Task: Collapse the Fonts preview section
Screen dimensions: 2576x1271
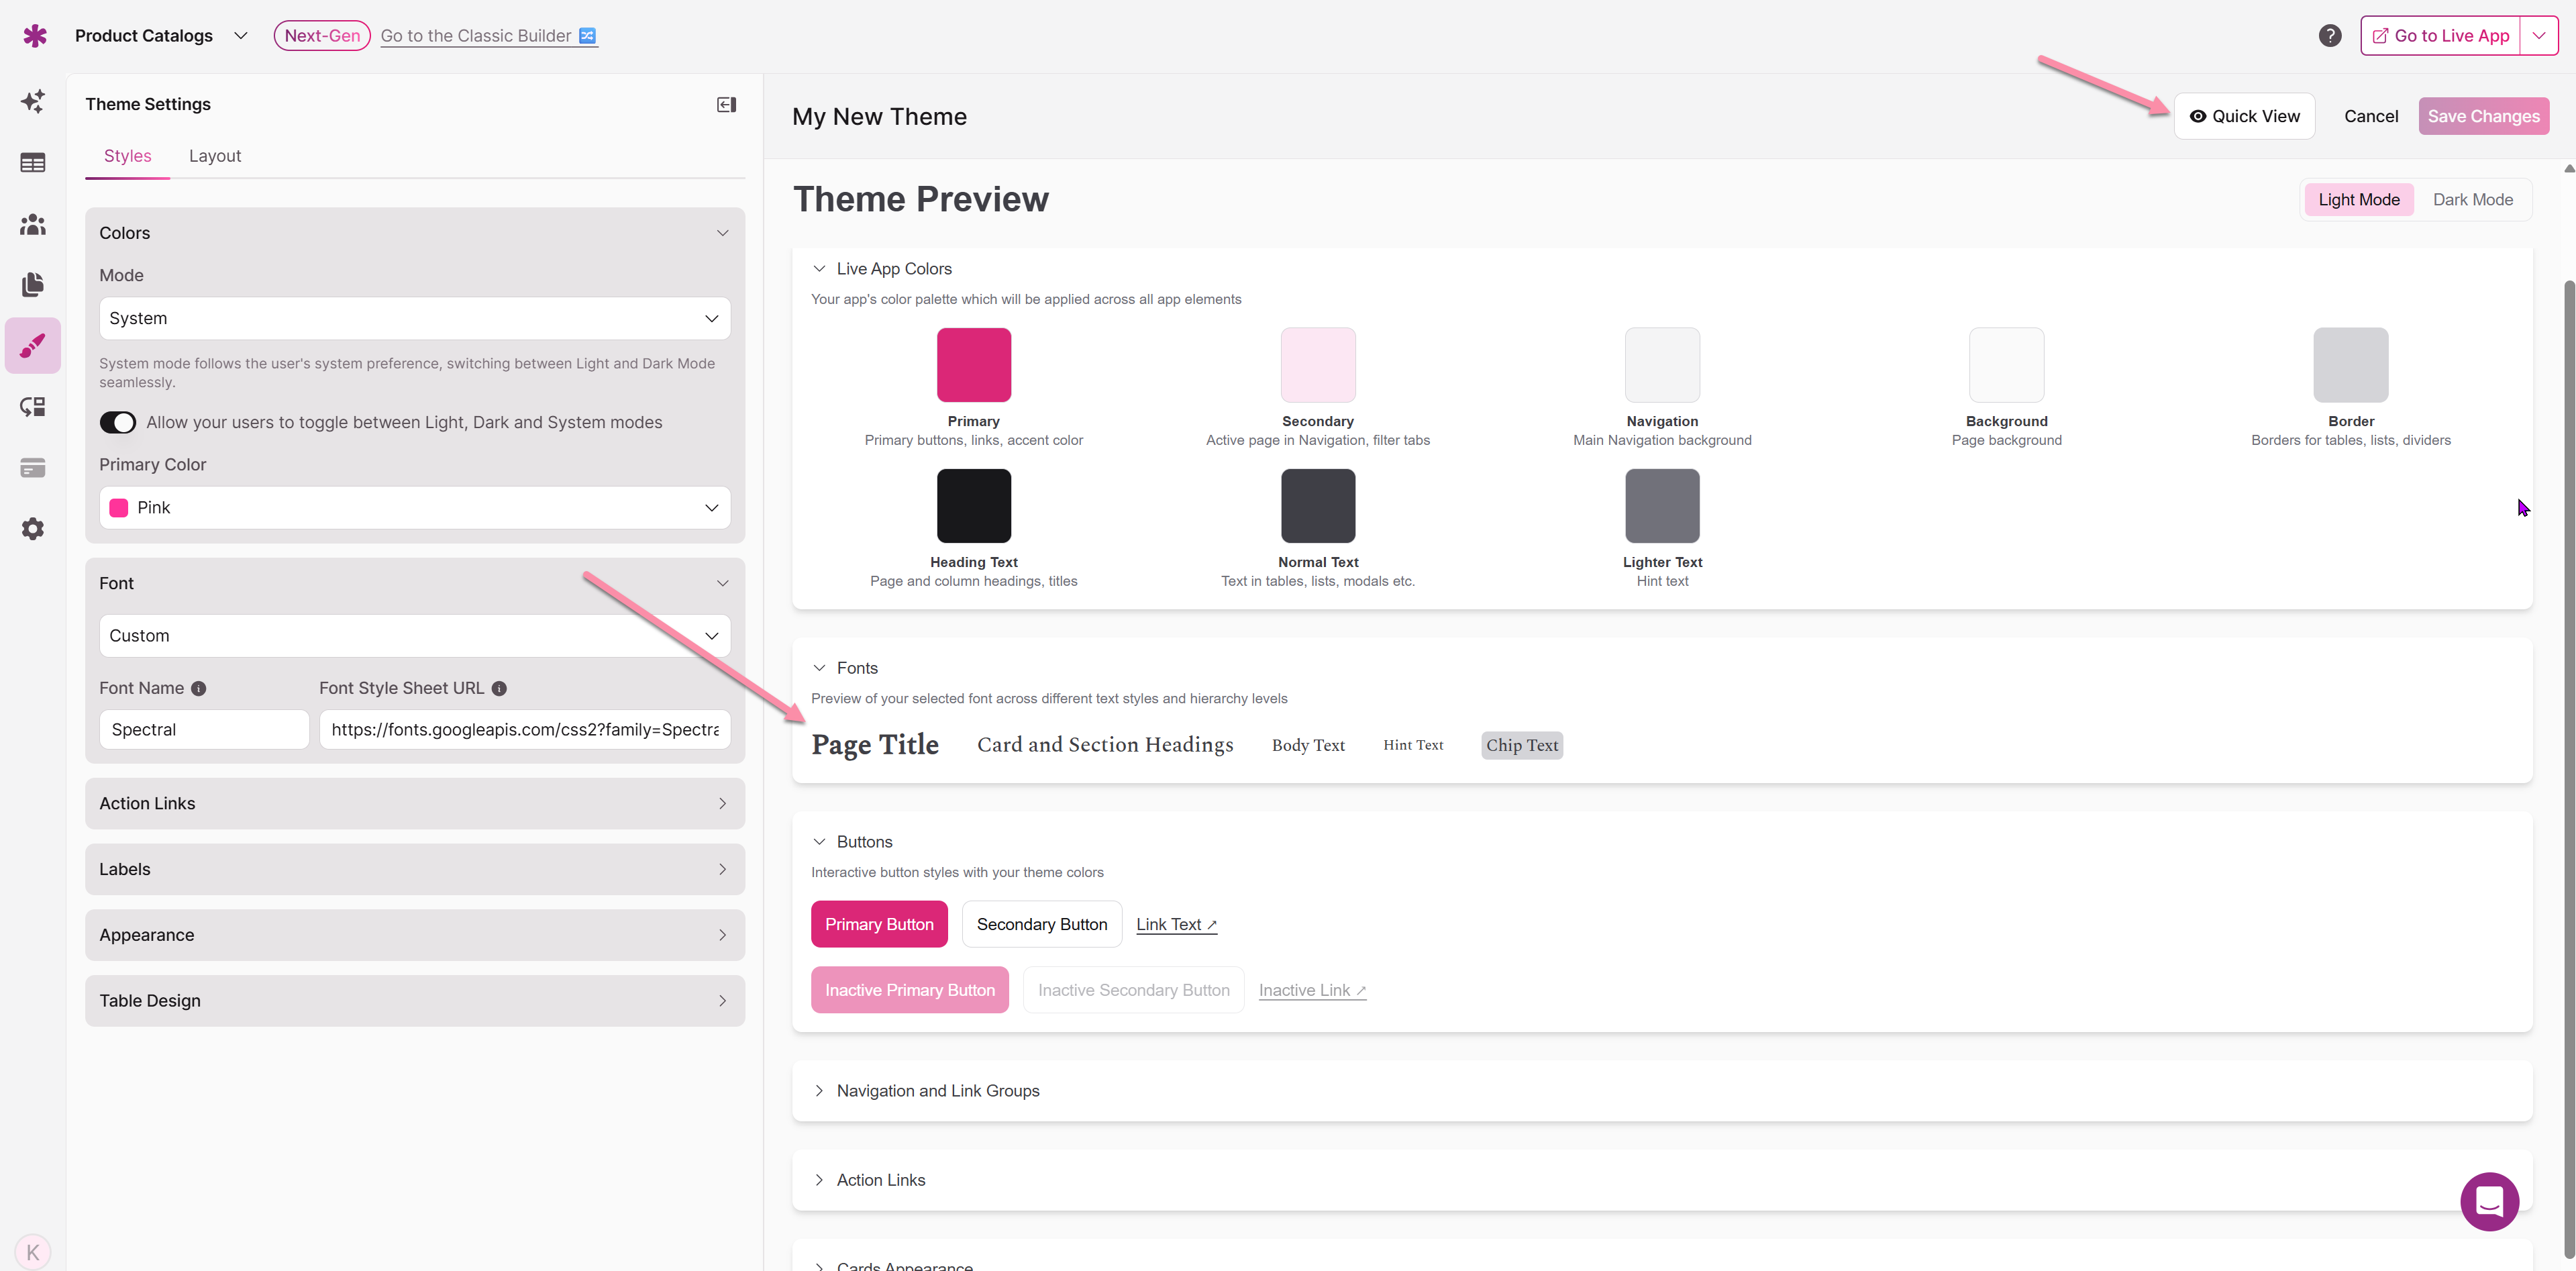Action: [x=819, y=667]
